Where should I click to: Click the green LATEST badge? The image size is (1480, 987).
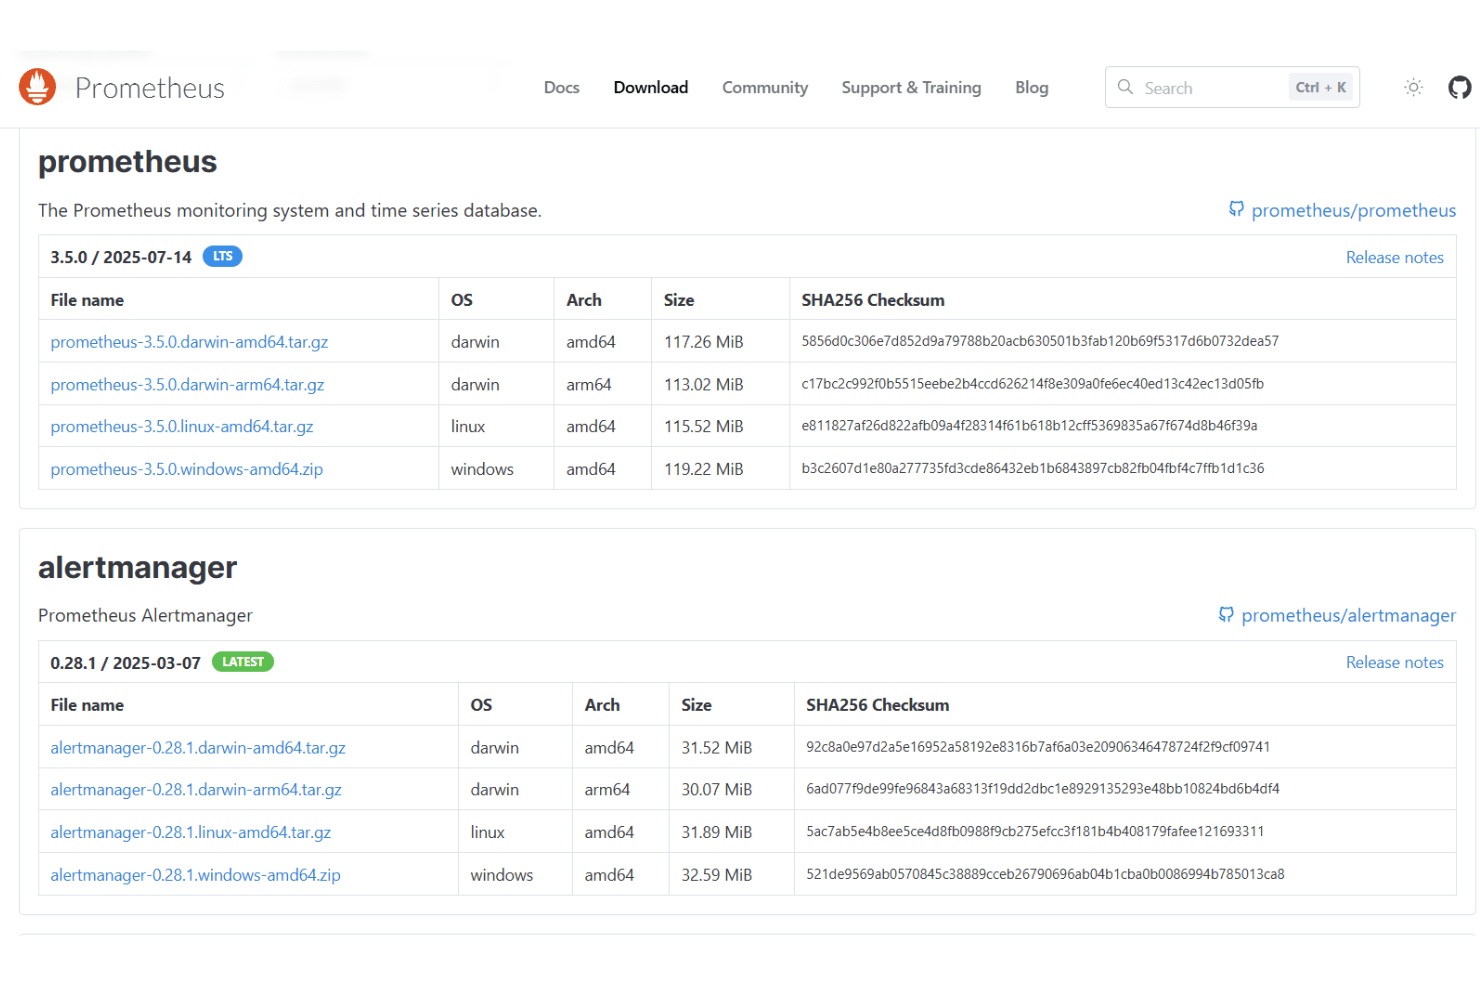pos(243,661)
